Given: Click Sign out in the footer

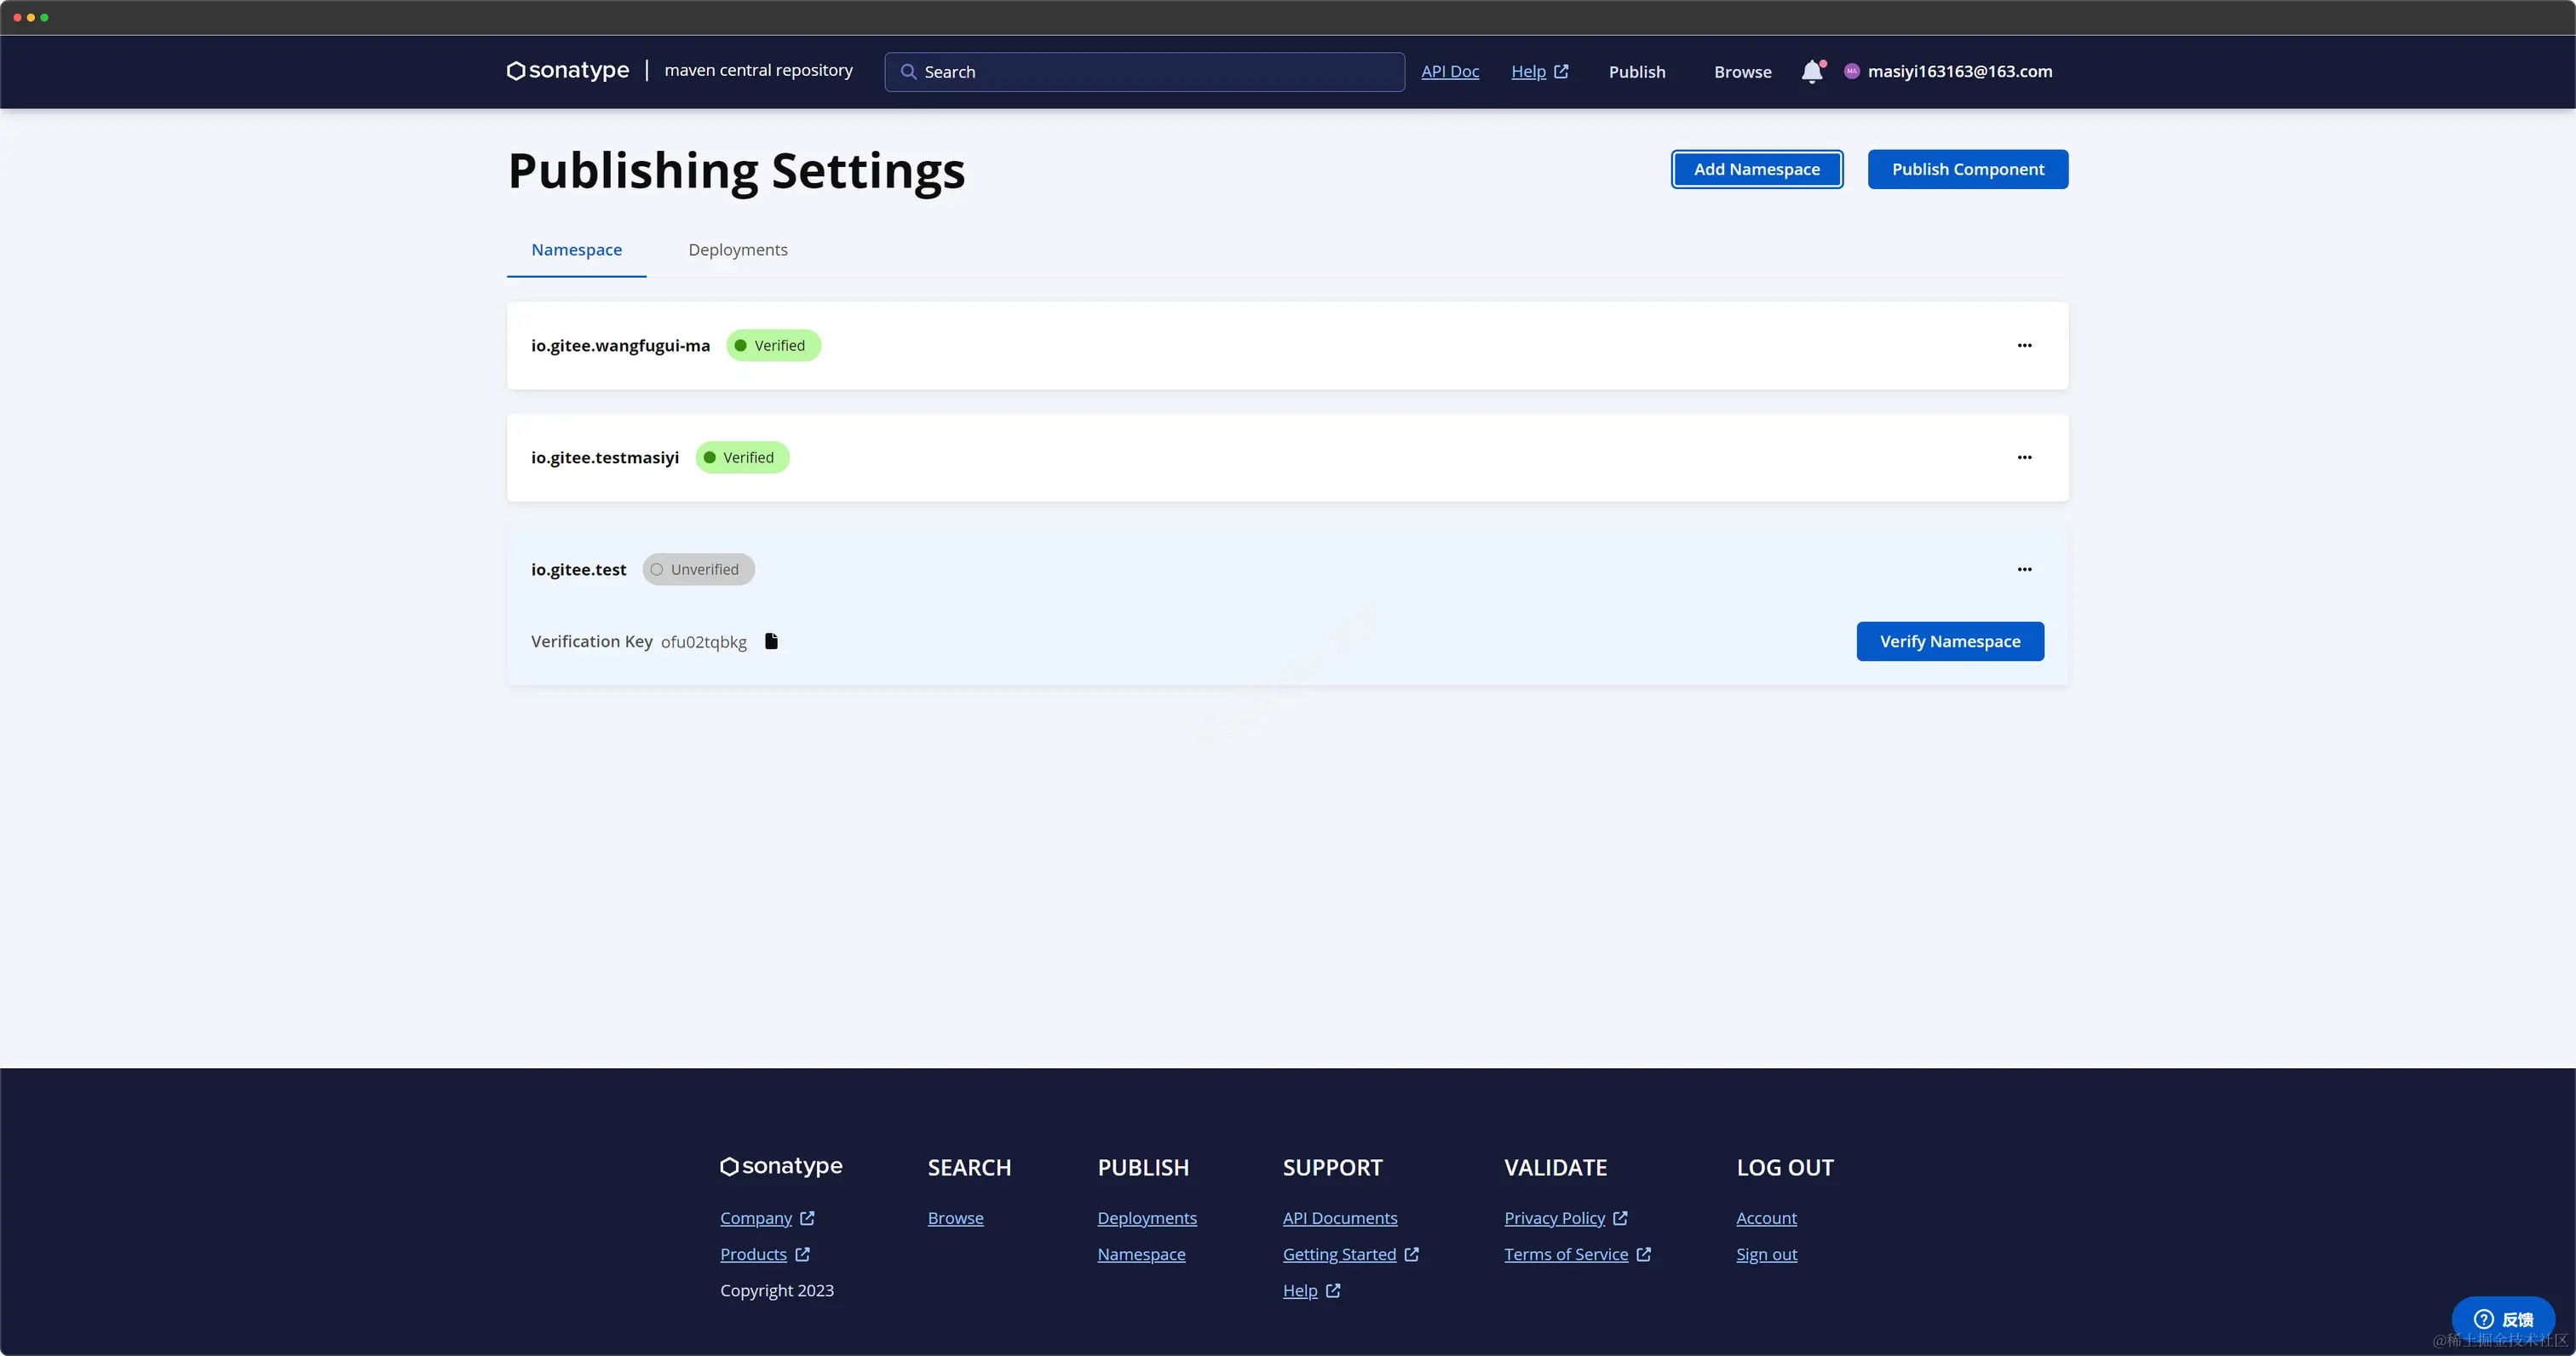Looking at the screenshot, I should (x=1766, y=1254).
